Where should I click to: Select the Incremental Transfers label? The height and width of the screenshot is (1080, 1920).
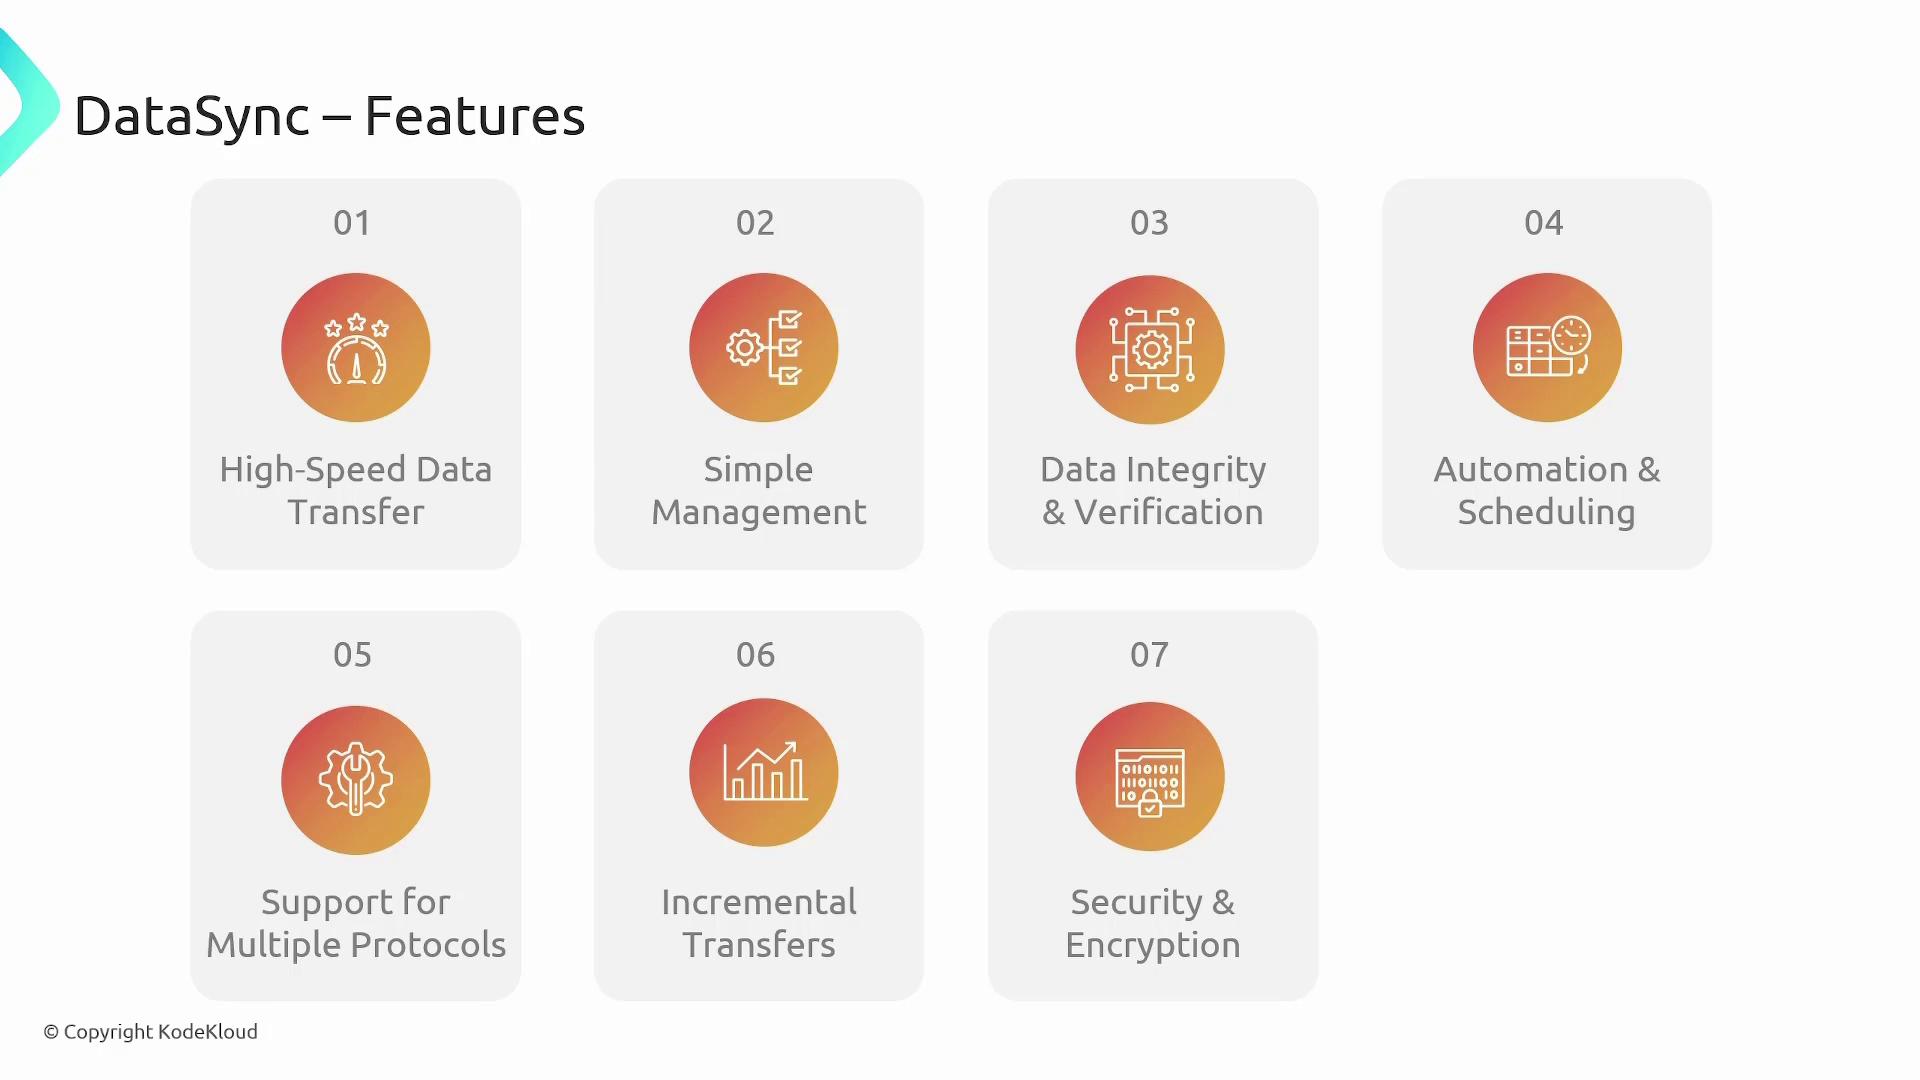758,923
